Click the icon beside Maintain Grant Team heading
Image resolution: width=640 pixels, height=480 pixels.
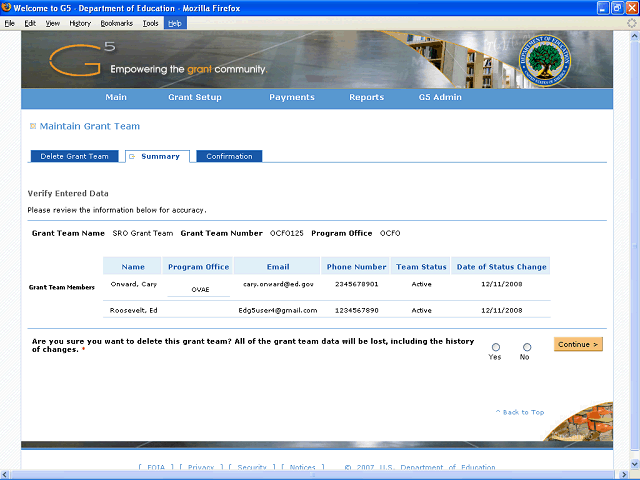(x=33, y=126)
